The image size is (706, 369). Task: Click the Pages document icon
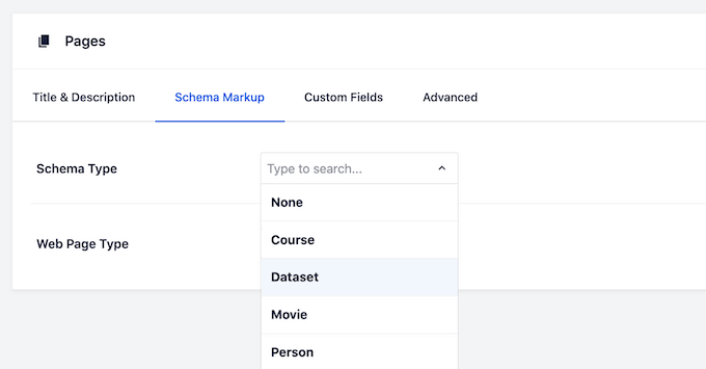44,41
